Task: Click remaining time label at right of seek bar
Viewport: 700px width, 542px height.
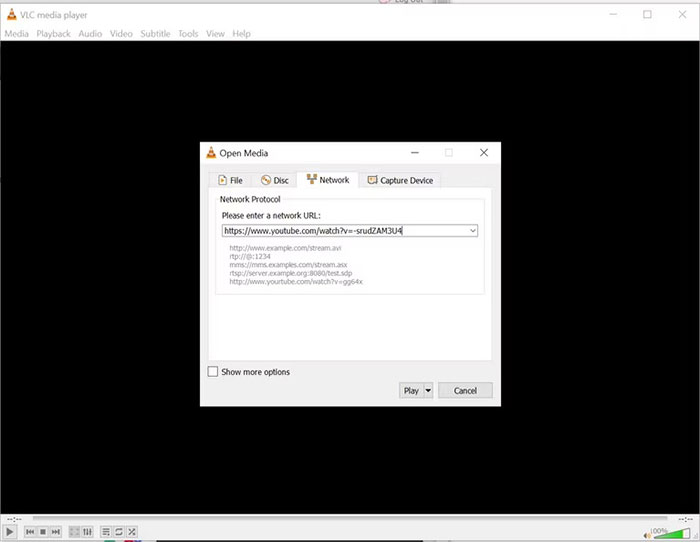Action: click(x=686, y=519)
